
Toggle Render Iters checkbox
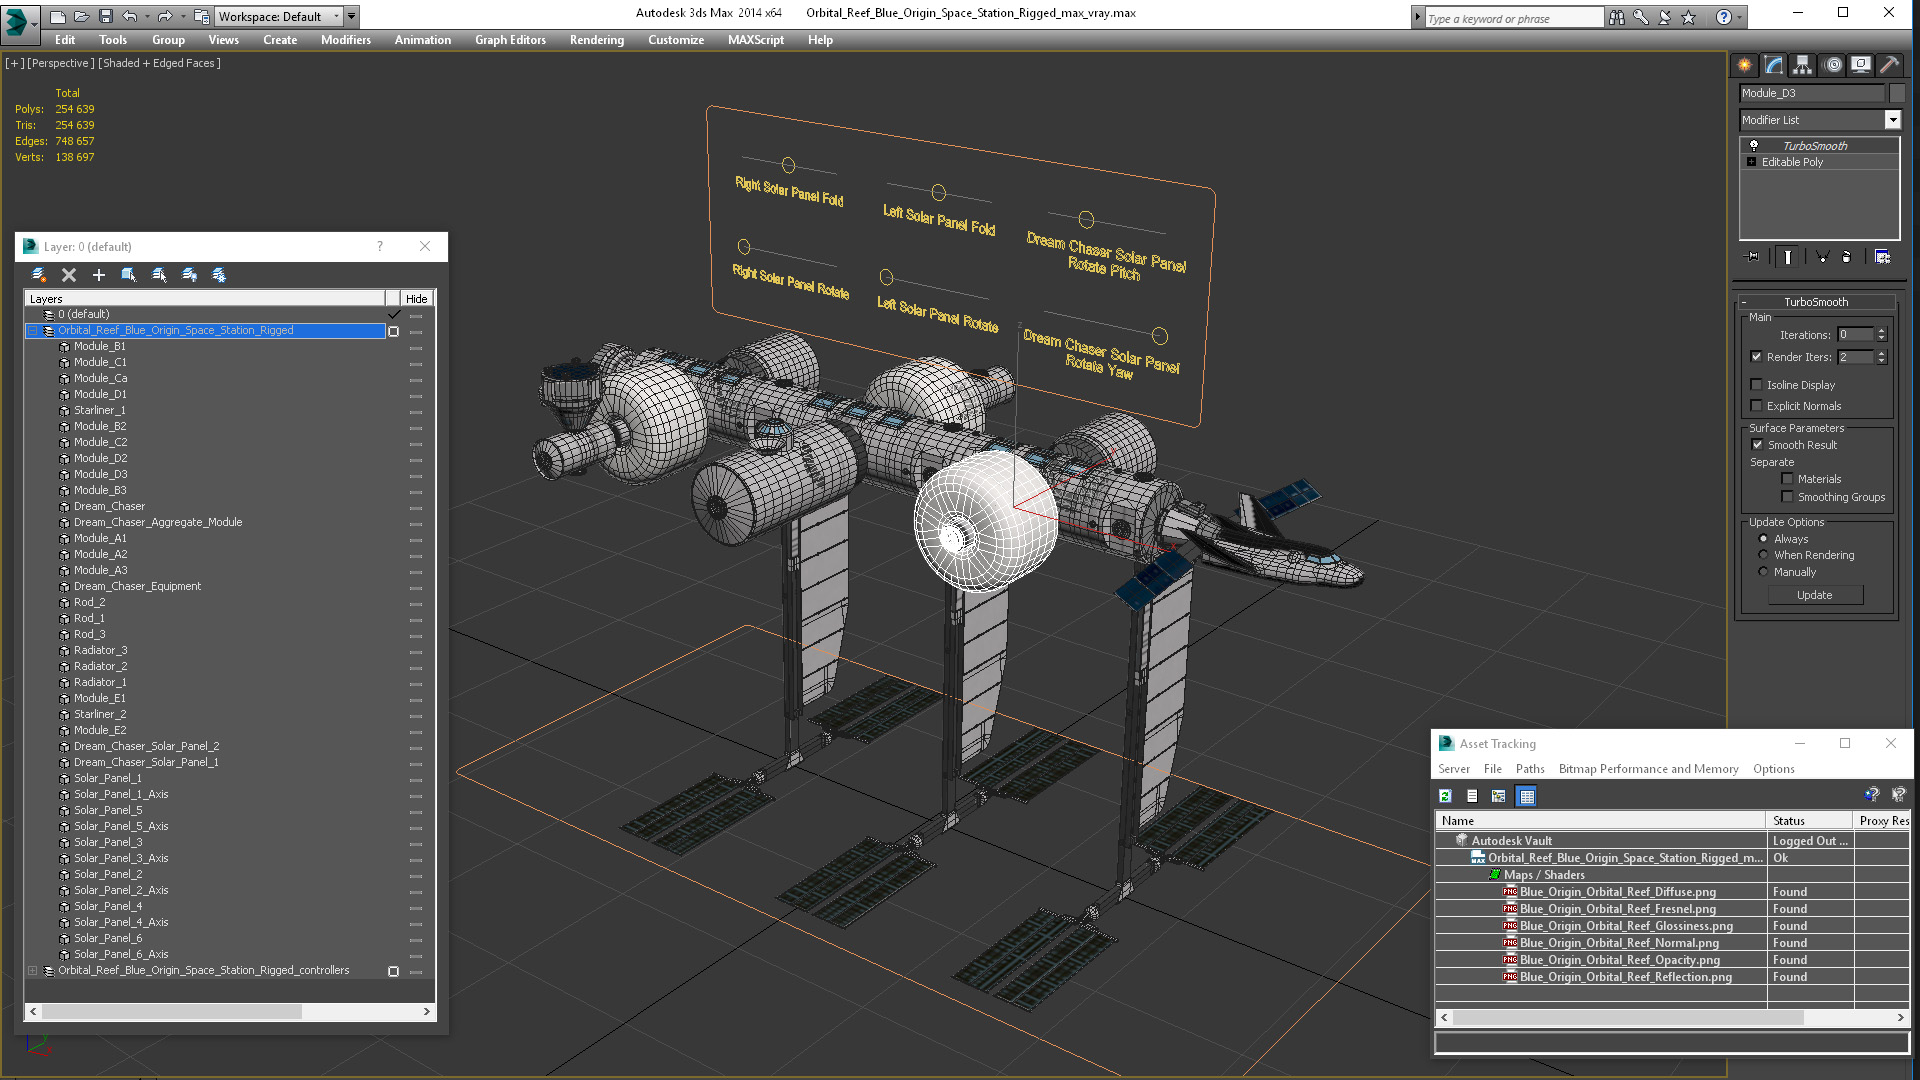click(1756, 357)
